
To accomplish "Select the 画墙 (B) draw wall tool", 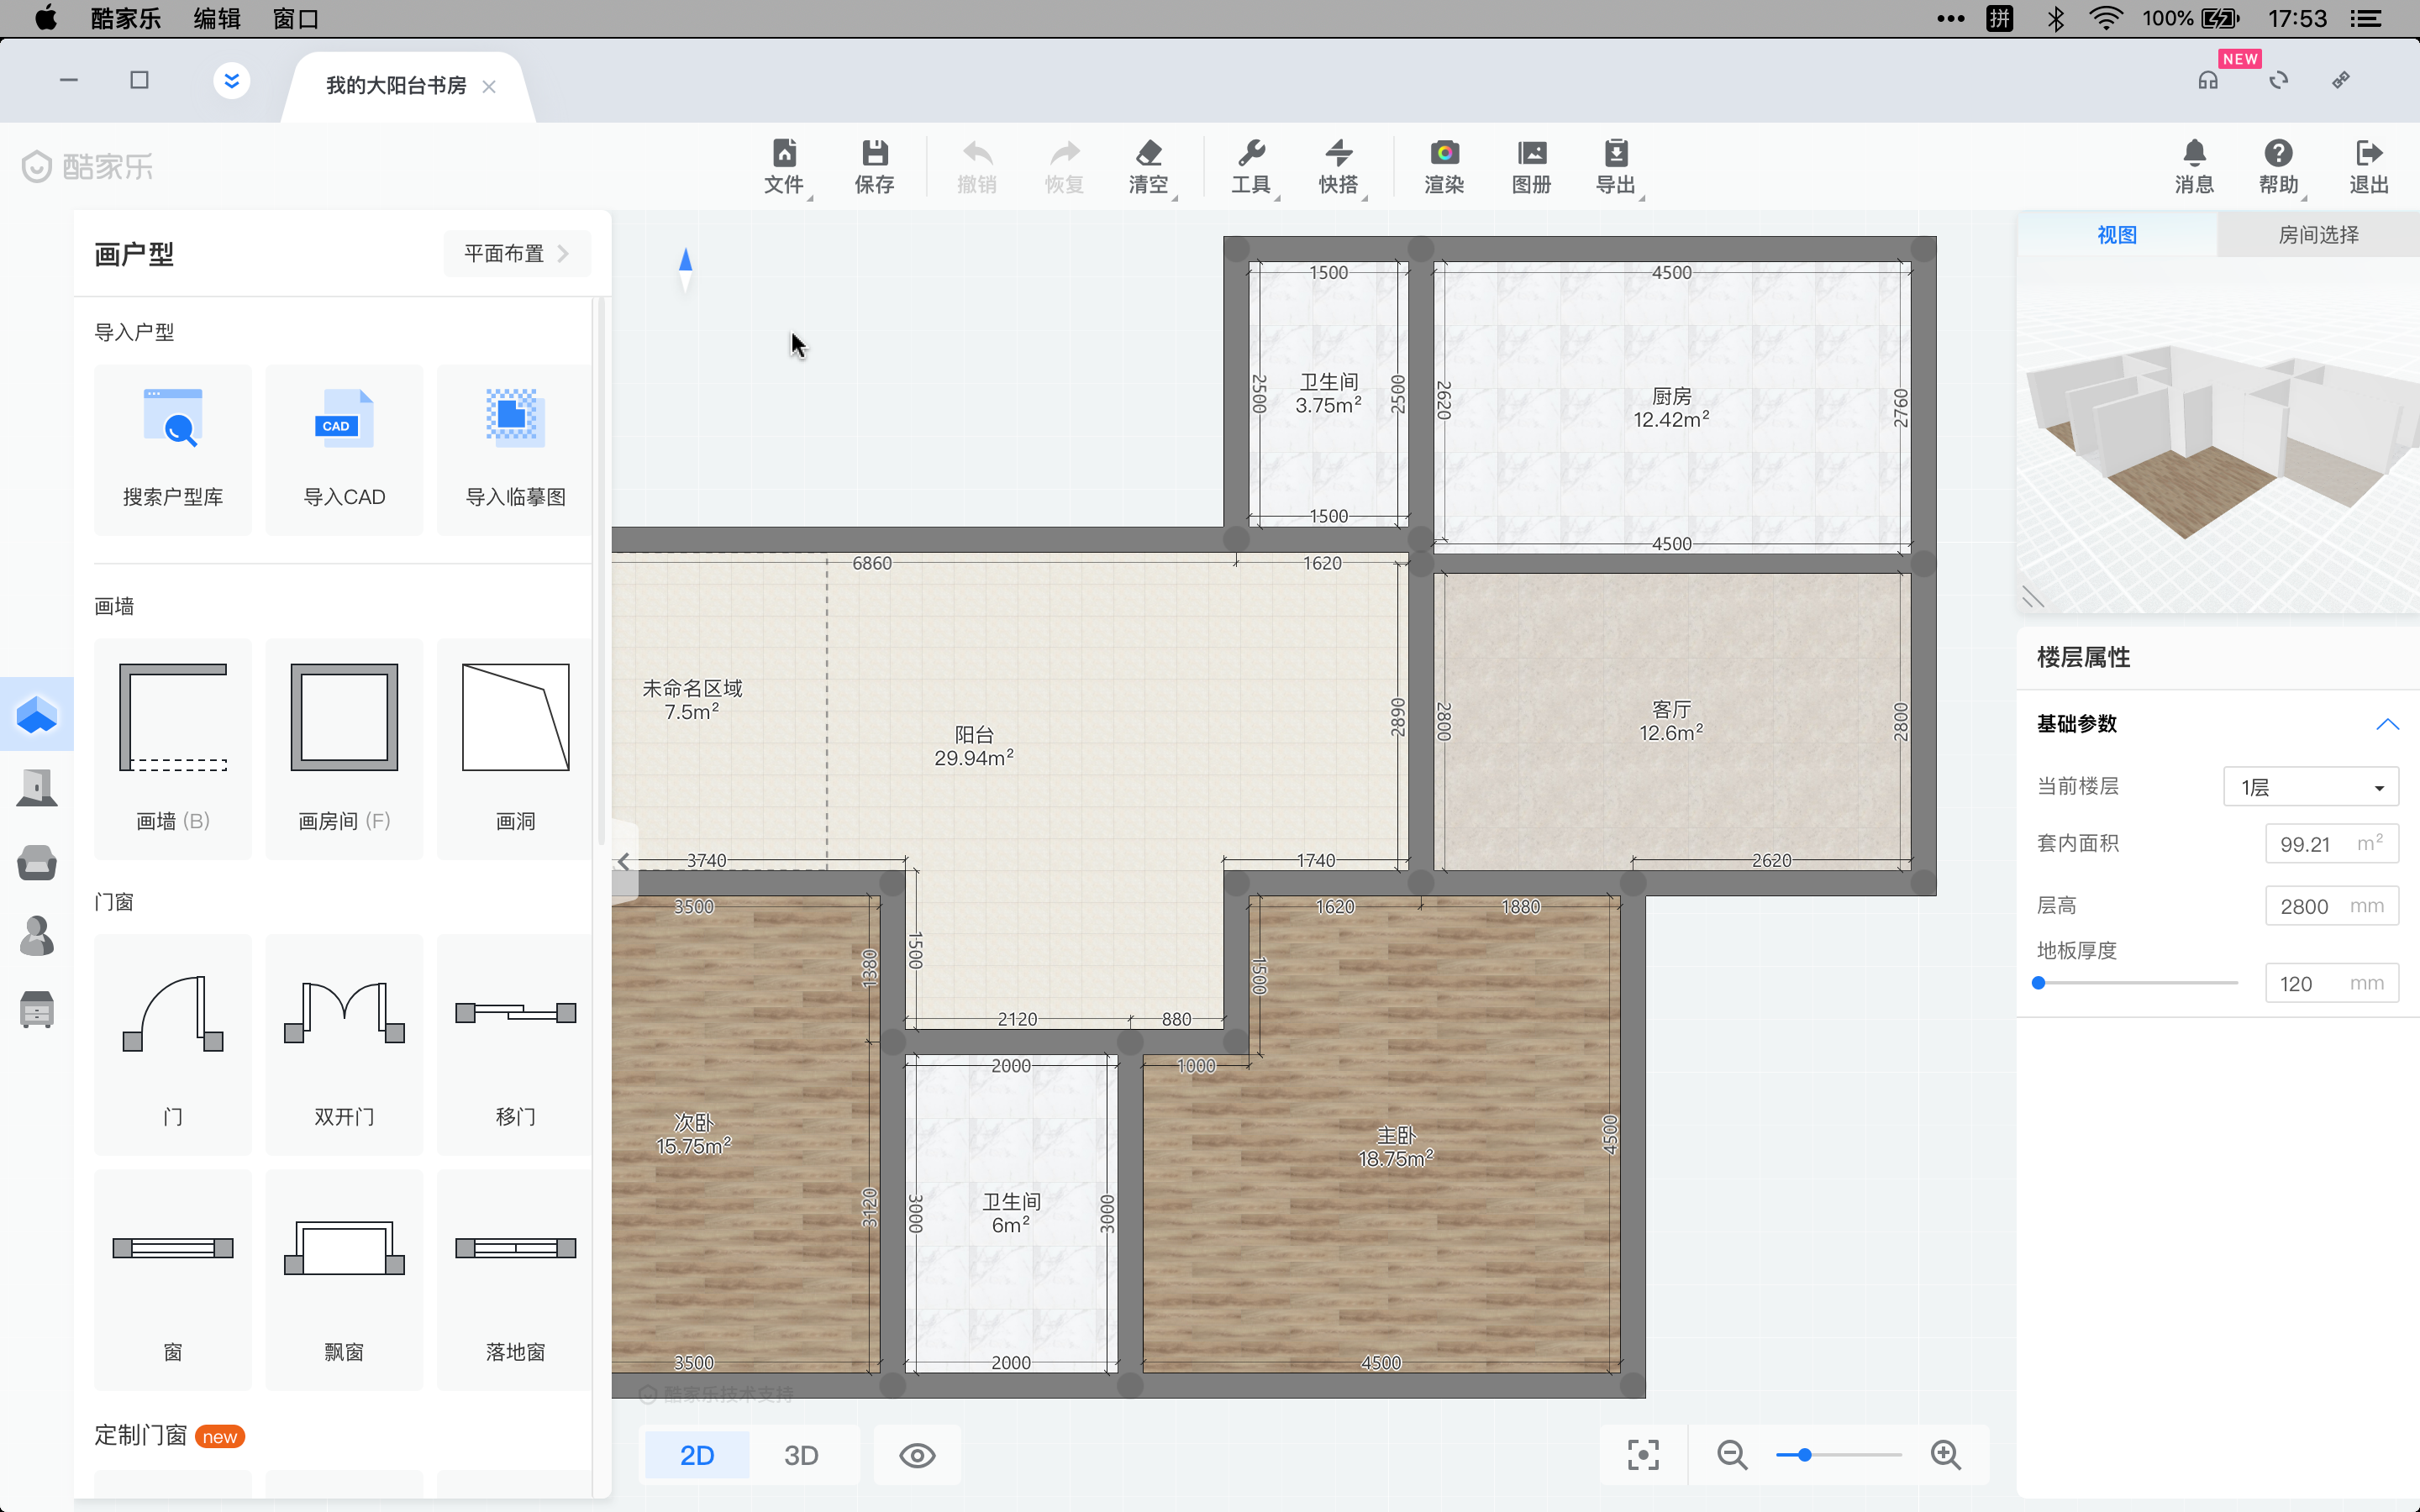I will [173, 748].
